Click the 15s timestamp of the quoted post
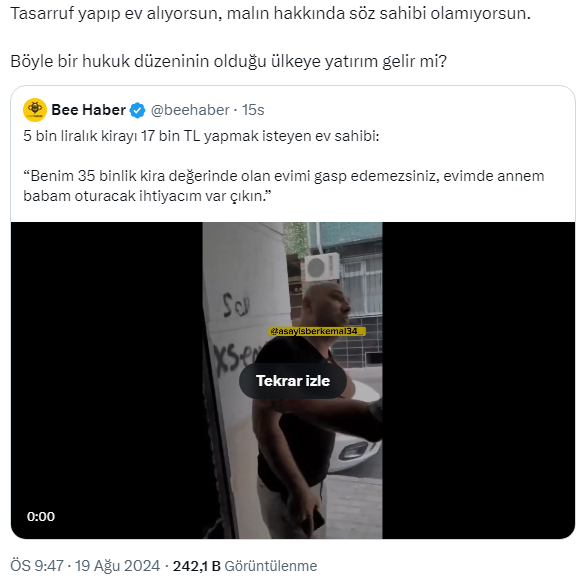 tap(253, 110)
